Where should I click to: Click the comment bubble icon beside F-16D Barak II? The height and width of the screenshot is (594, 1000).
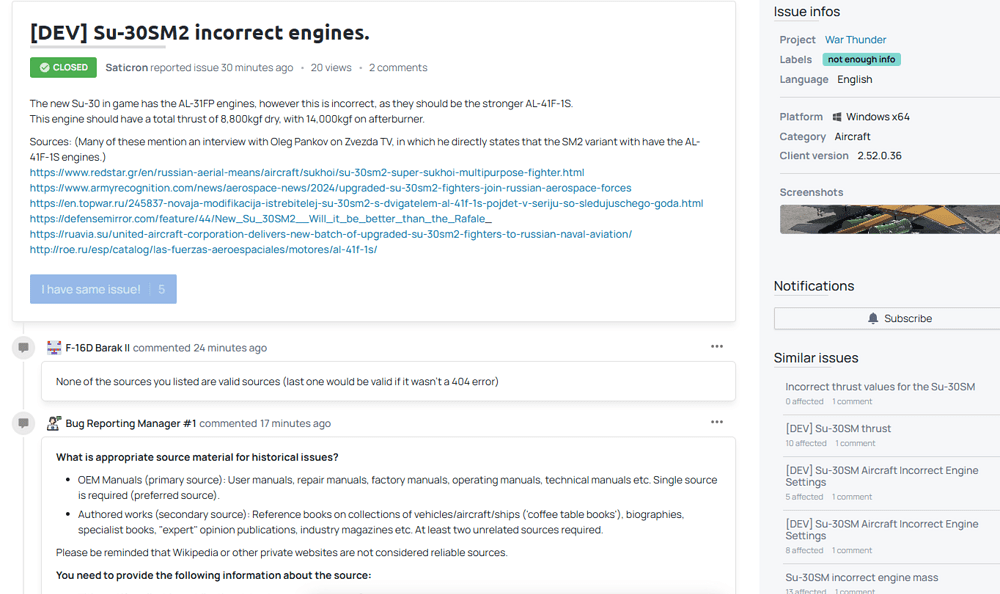click(x=23, y=348)
